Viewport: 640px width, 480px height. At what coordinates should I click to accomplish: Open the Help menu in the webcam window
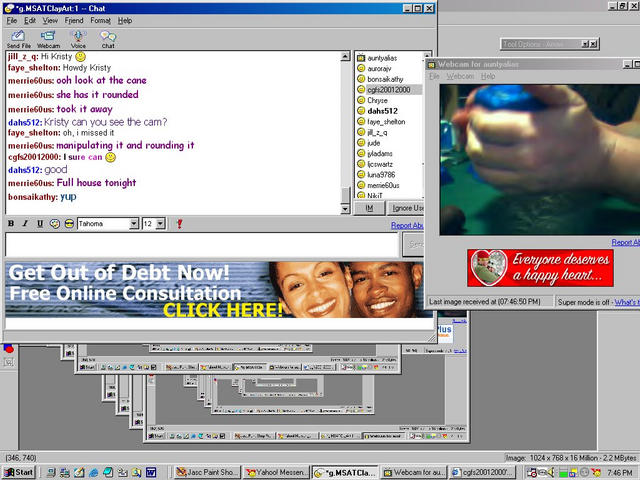[x=488, y=76]
